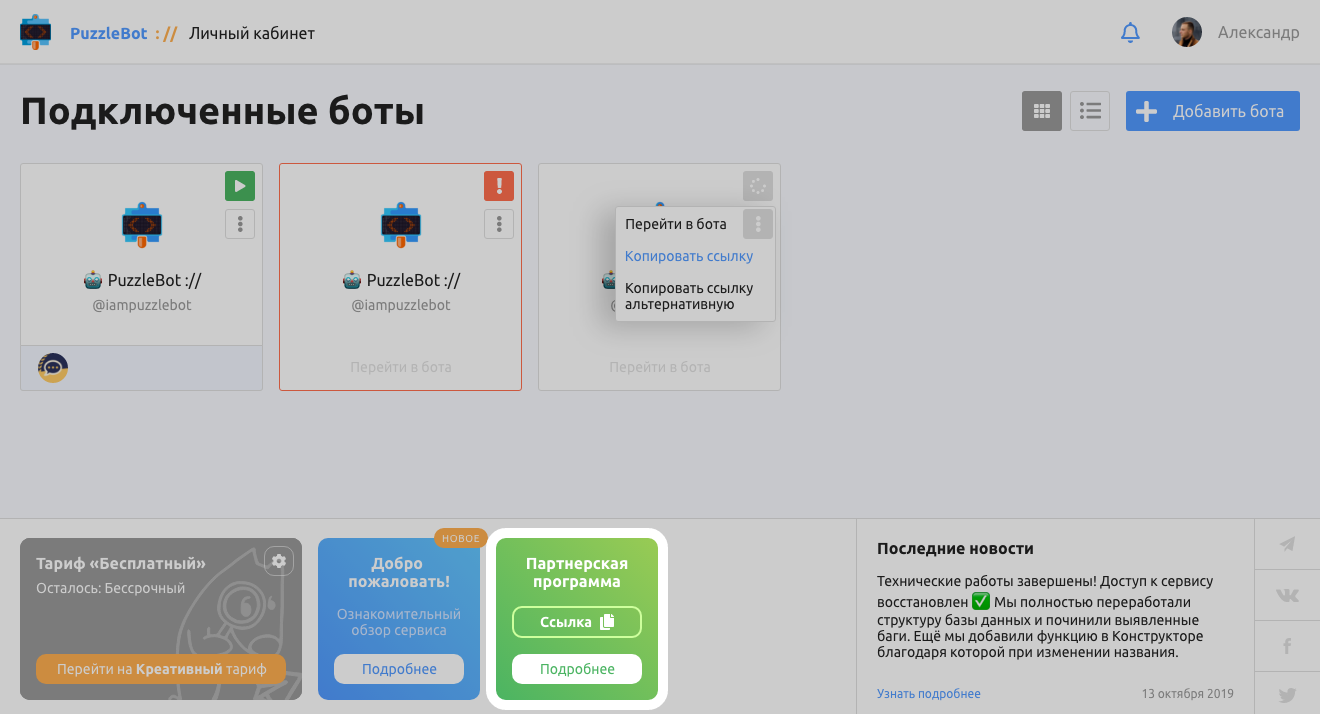1320x714 pixels.
Task: Click the Последние новости heading
Action: click(x=955, y=548)
